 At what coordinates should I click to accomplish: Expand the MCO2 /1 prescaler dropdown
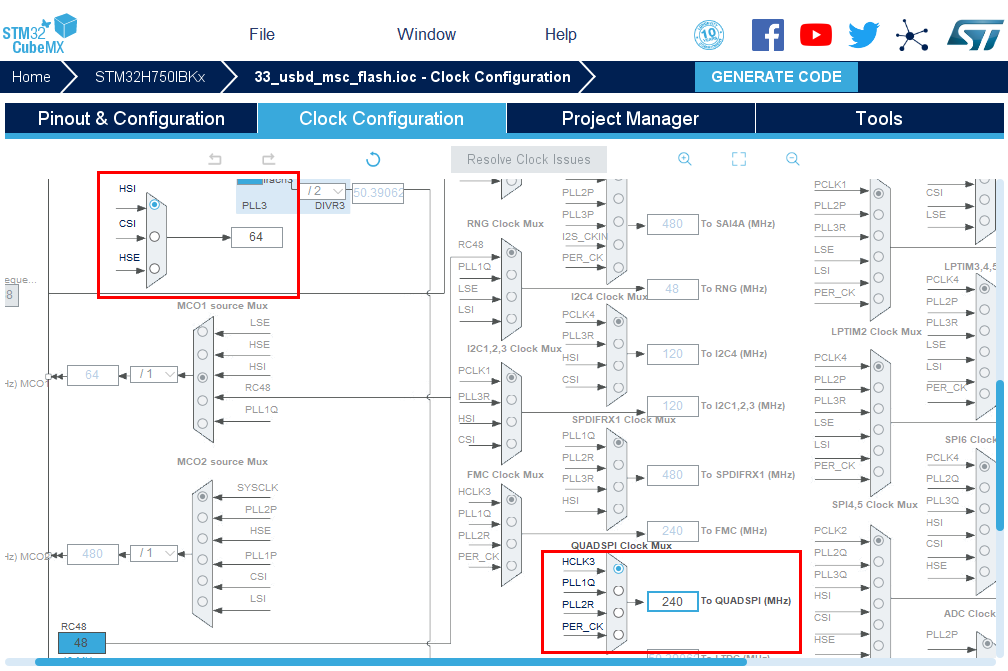pos(155,553)
